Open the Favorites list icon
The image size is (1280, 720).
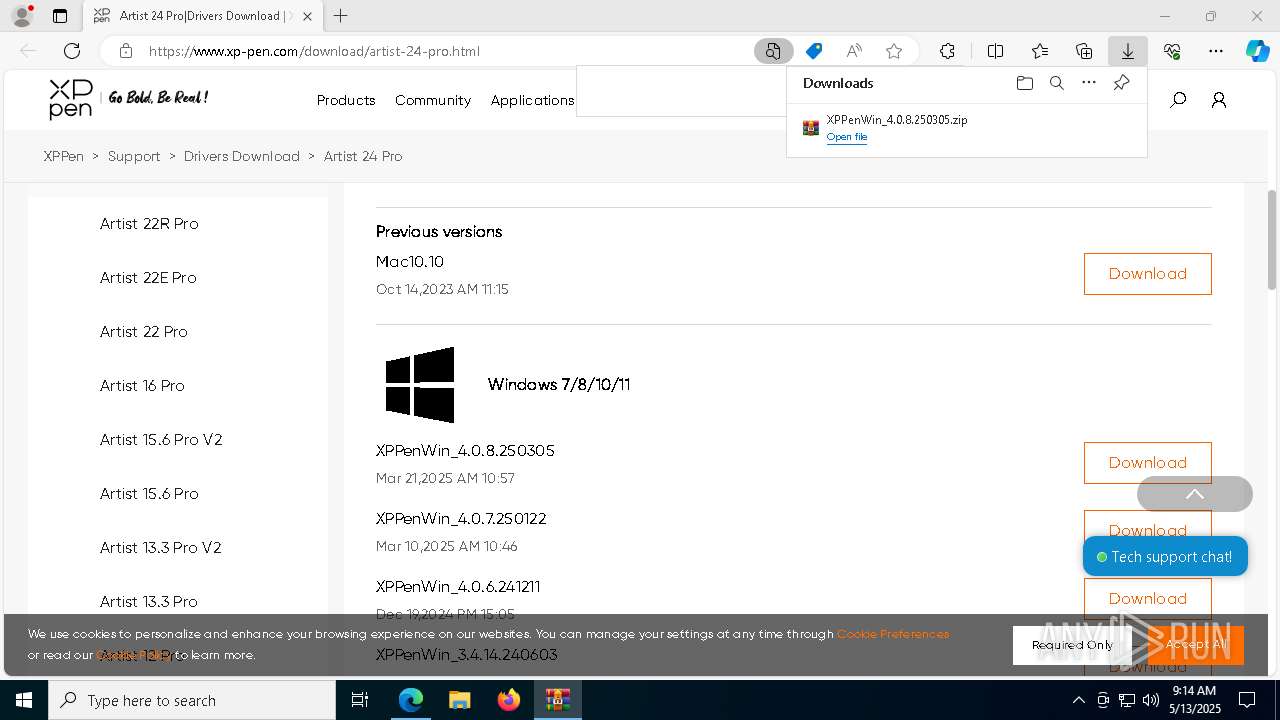click(x=1040, y=51)
